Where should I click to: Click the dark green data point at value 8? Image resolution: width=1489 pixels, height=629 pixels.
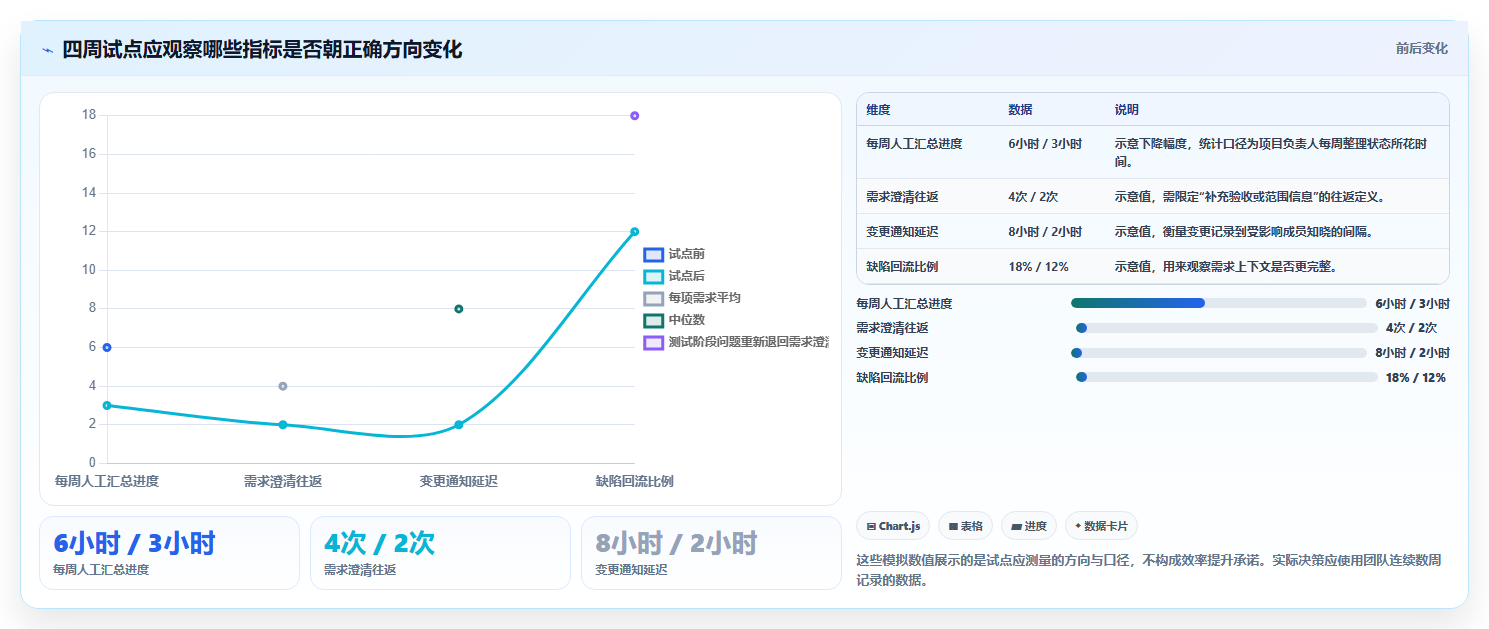[x=459, y=309]
